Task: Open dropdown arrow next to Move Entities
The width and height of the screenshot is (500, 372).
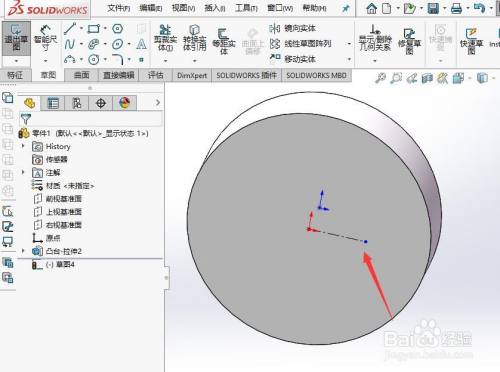Action: [349, 59]
